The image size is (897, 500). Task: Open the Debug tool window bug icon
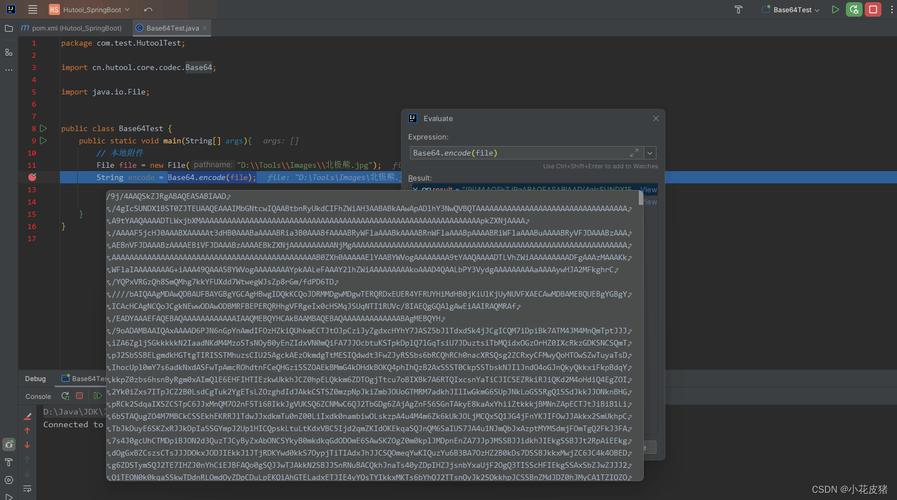(x=9, y=445)
